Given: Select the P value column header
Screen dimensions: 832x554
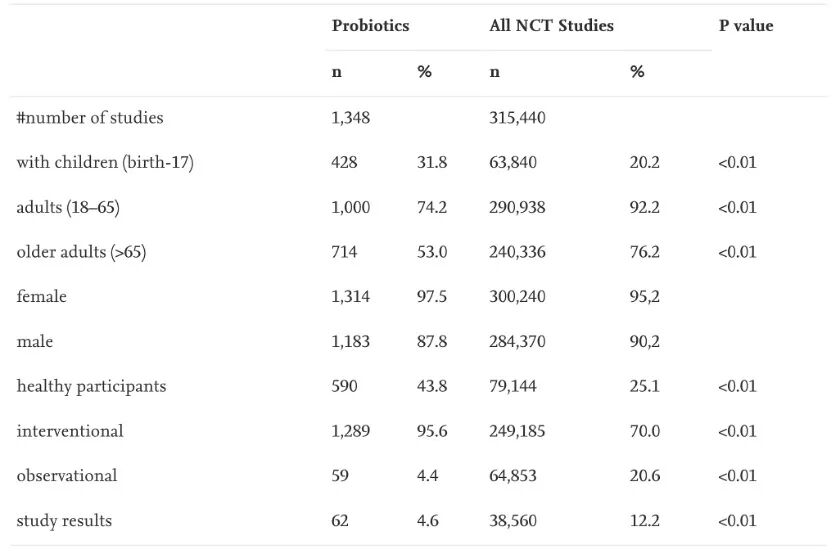Looking at the screenshot, I should (745, 26).
